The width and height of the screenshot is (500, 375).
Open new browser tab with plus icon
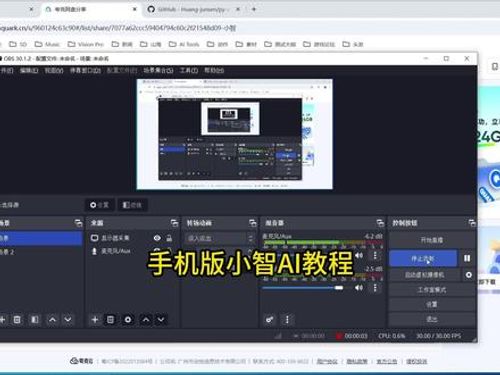click(x=254, y=9)
